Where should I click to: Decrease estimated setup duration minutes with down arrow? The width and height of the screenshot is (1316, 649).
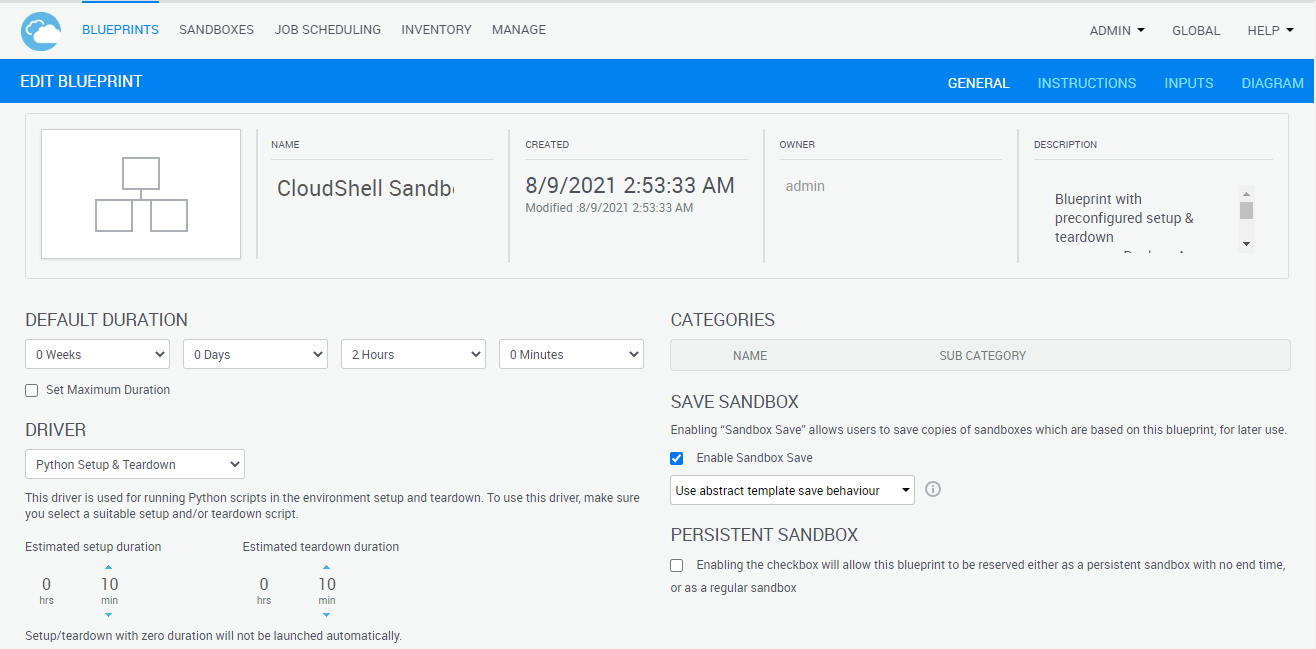click(x=109, y=615)
